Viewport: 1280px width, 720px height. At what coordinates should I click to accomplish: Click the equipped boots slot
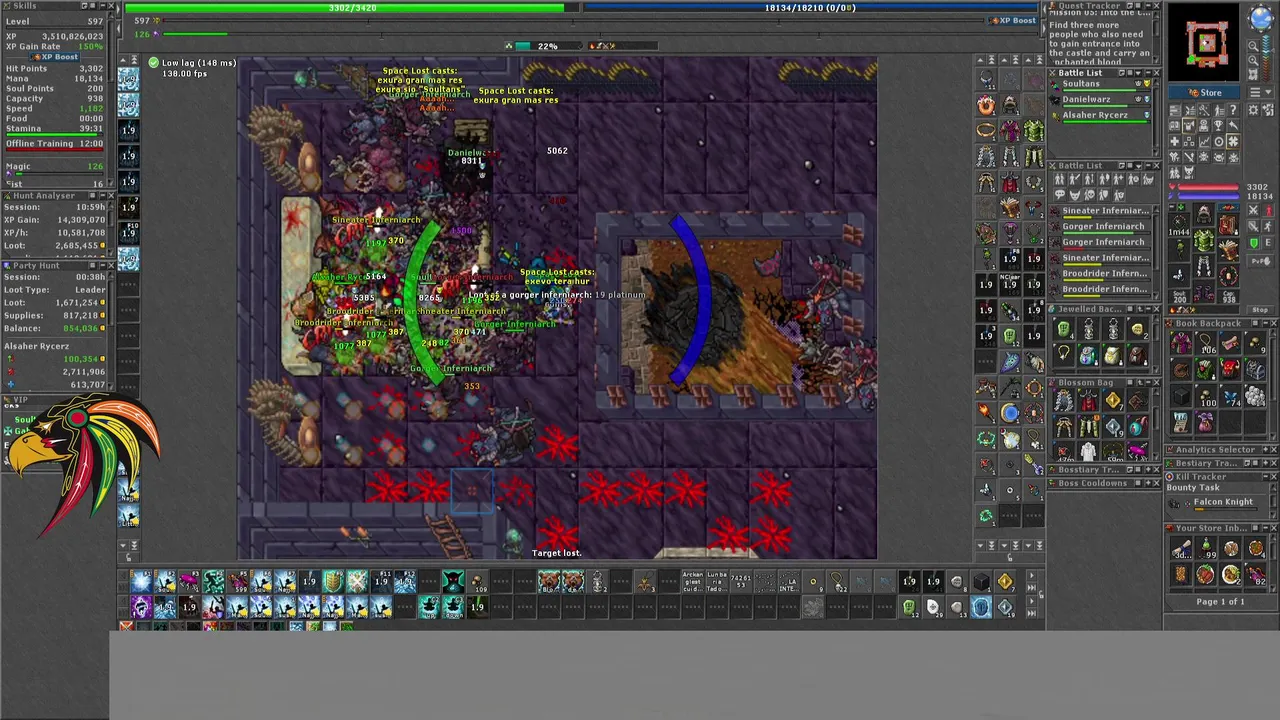1204,293
